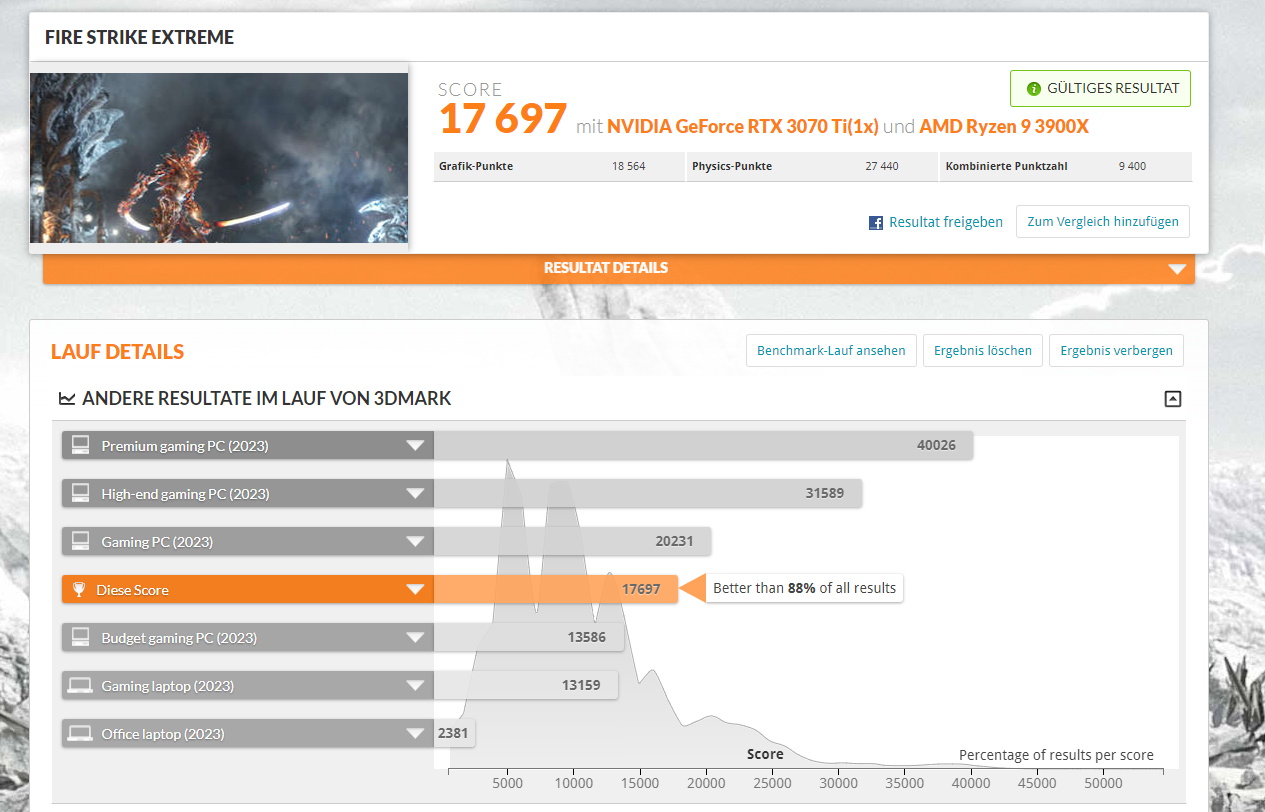This screenshot has height=812, width=1265.
Task: Click the green valid result info icon
Action: click(x=1034, y=88)
